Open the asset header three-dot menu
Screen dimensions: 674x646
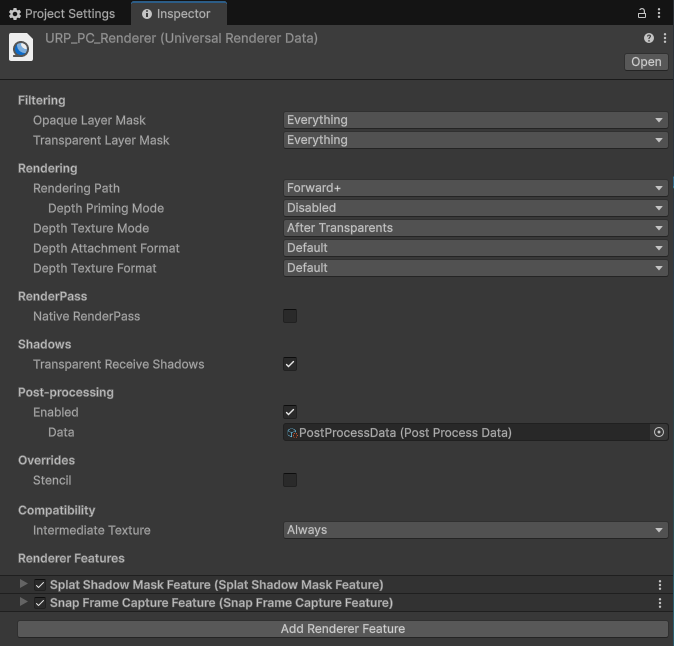pos(665,38)
